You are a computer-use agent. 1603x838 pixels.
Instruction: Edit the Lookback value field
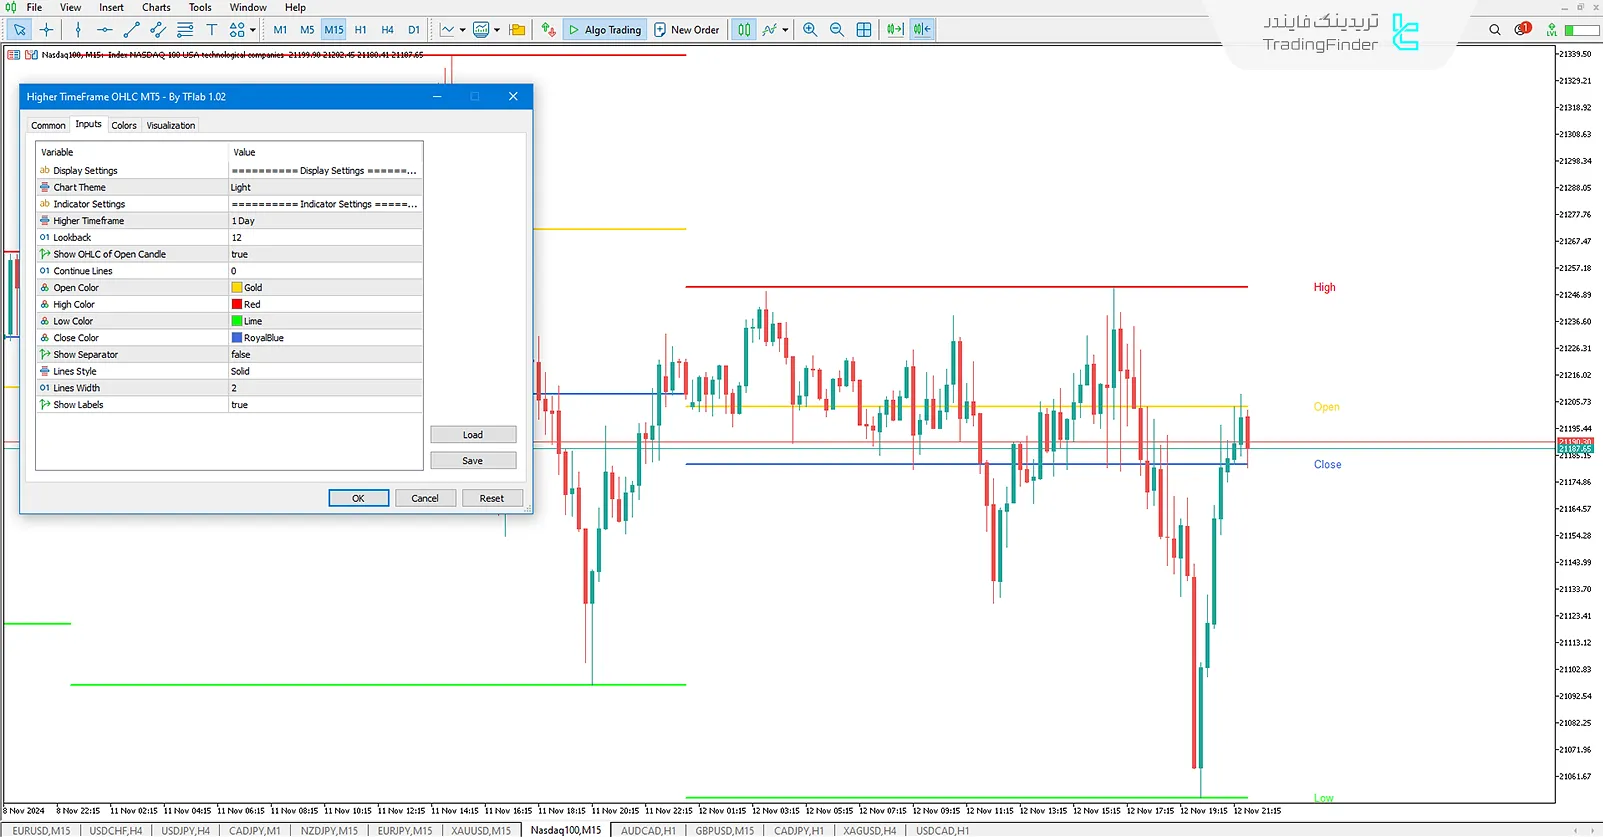coord(325,238)
